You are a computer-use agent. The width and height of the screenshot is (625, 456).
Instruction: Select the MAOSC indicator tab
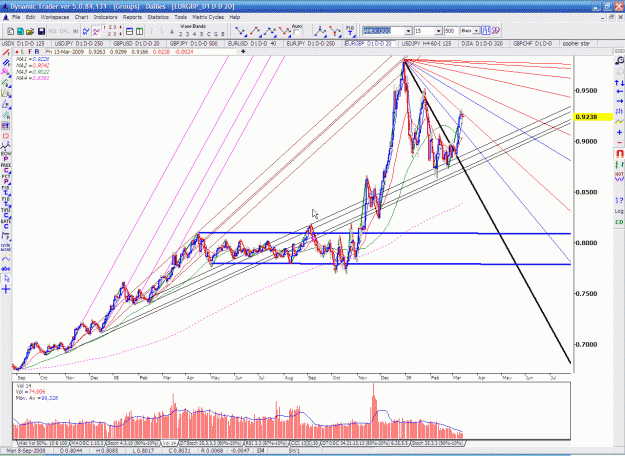pyautogui.click(x=87, y=443)
